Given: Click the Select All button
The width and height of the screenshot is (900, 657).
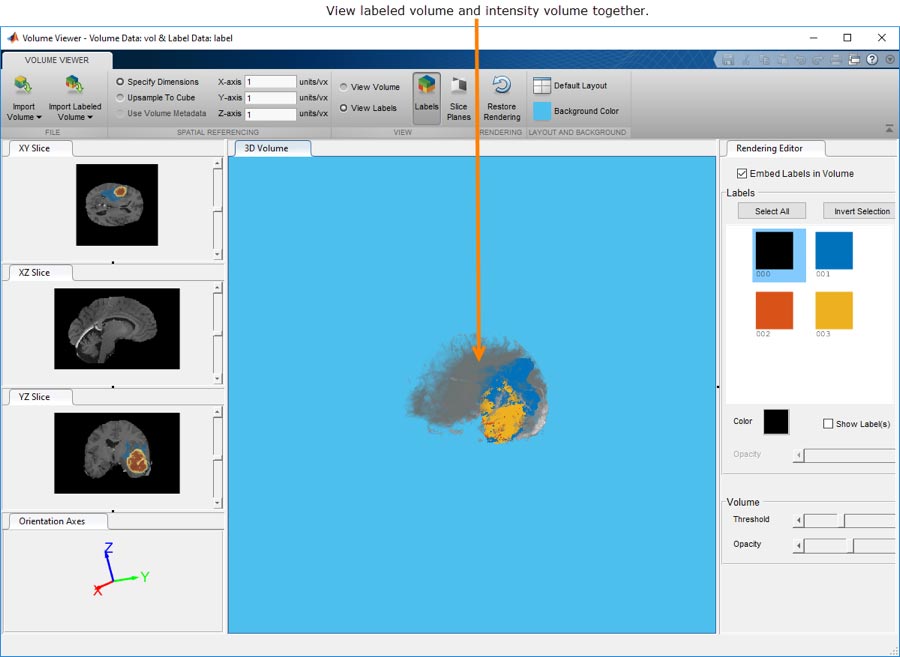Looking at the screenshot, I should pyautogui.click(x=771, y=211).
